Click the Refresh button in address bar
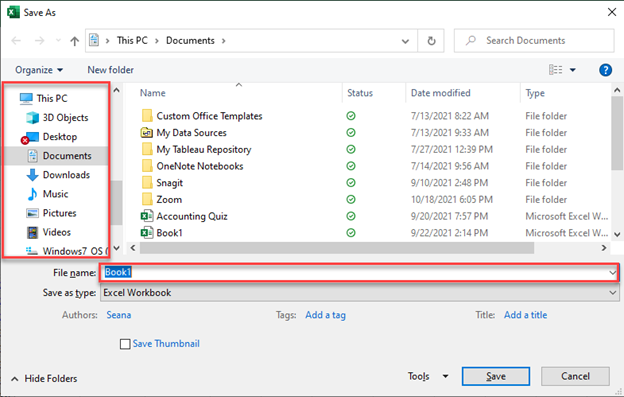Screen dimensions: 624x397 click(x=431, y=41)
